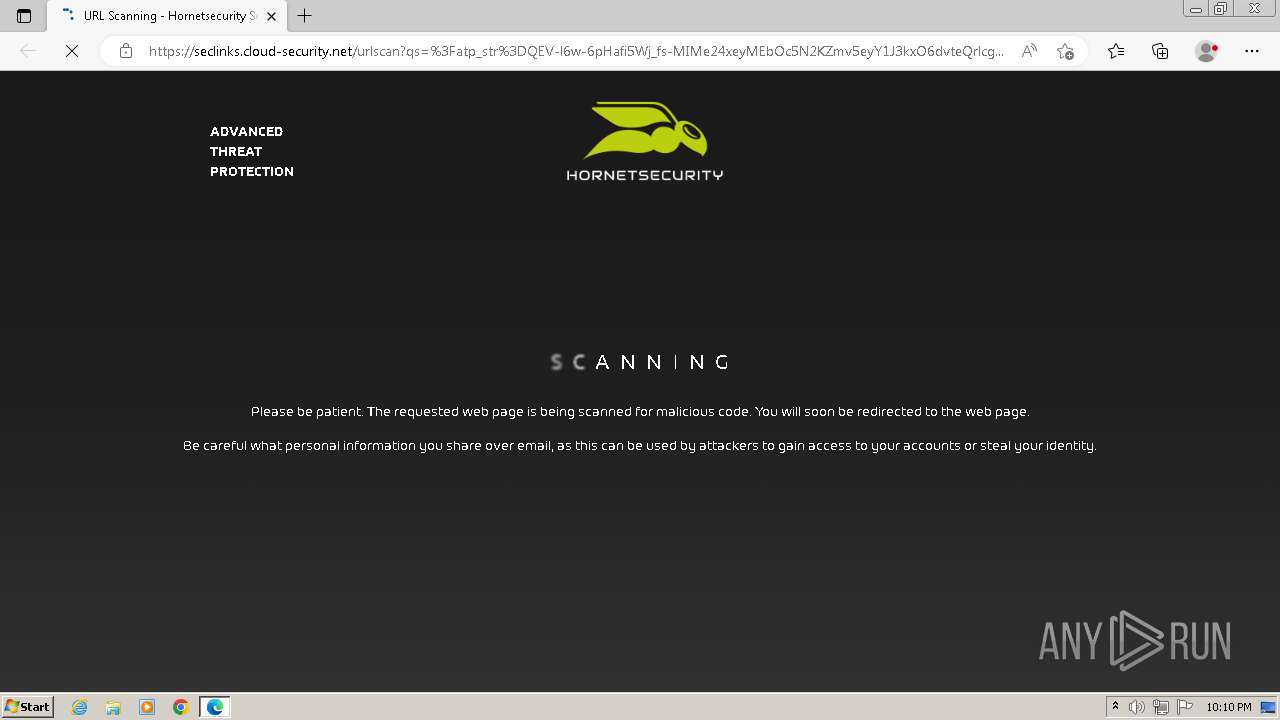Switch to Microsoft Edge taskbar button
Screen dimensions: 1280x720
(x=215, y=707)
